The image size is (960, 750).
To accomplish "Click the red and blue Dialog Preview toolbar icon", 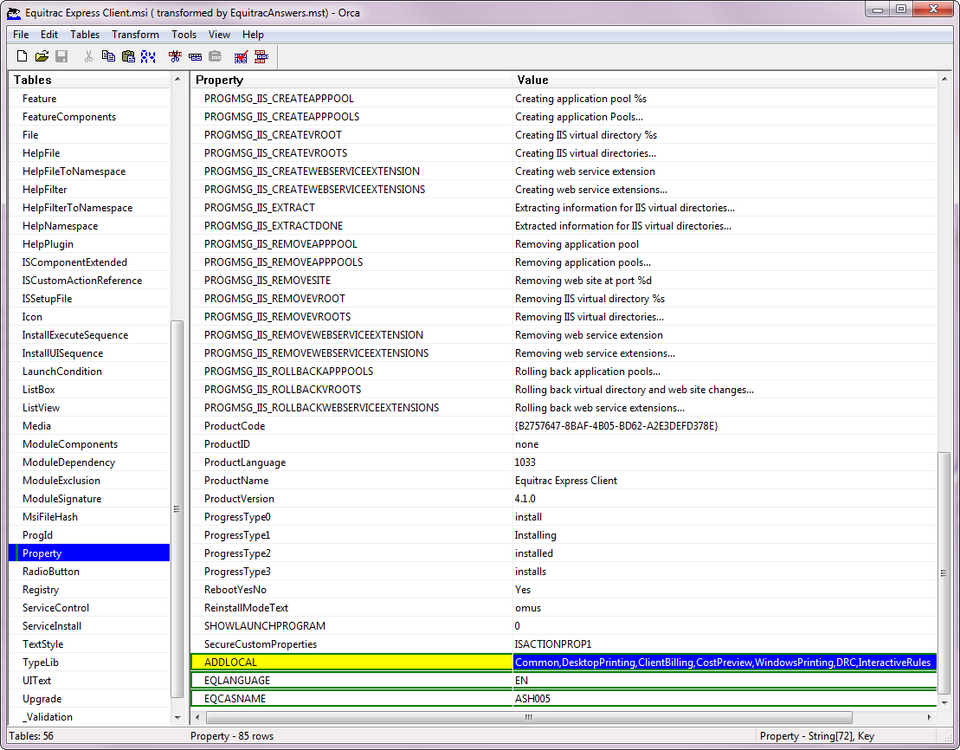I will (261, 57).
